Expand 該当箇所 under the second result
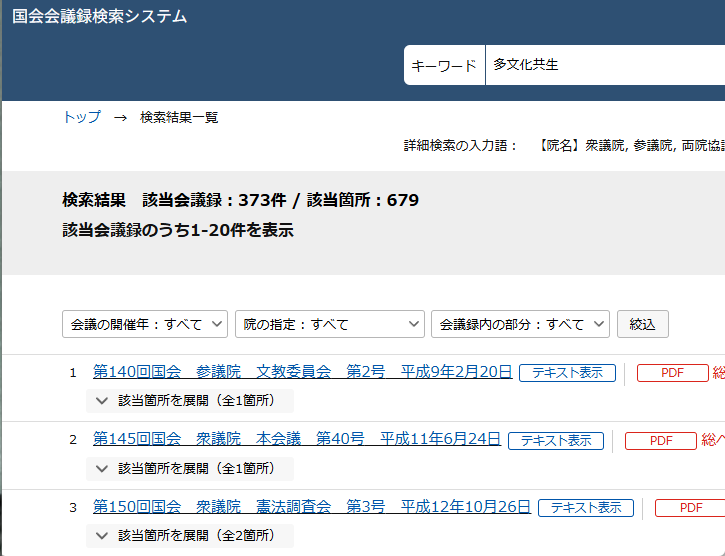725x556 pixels. (x=190, y=468)
